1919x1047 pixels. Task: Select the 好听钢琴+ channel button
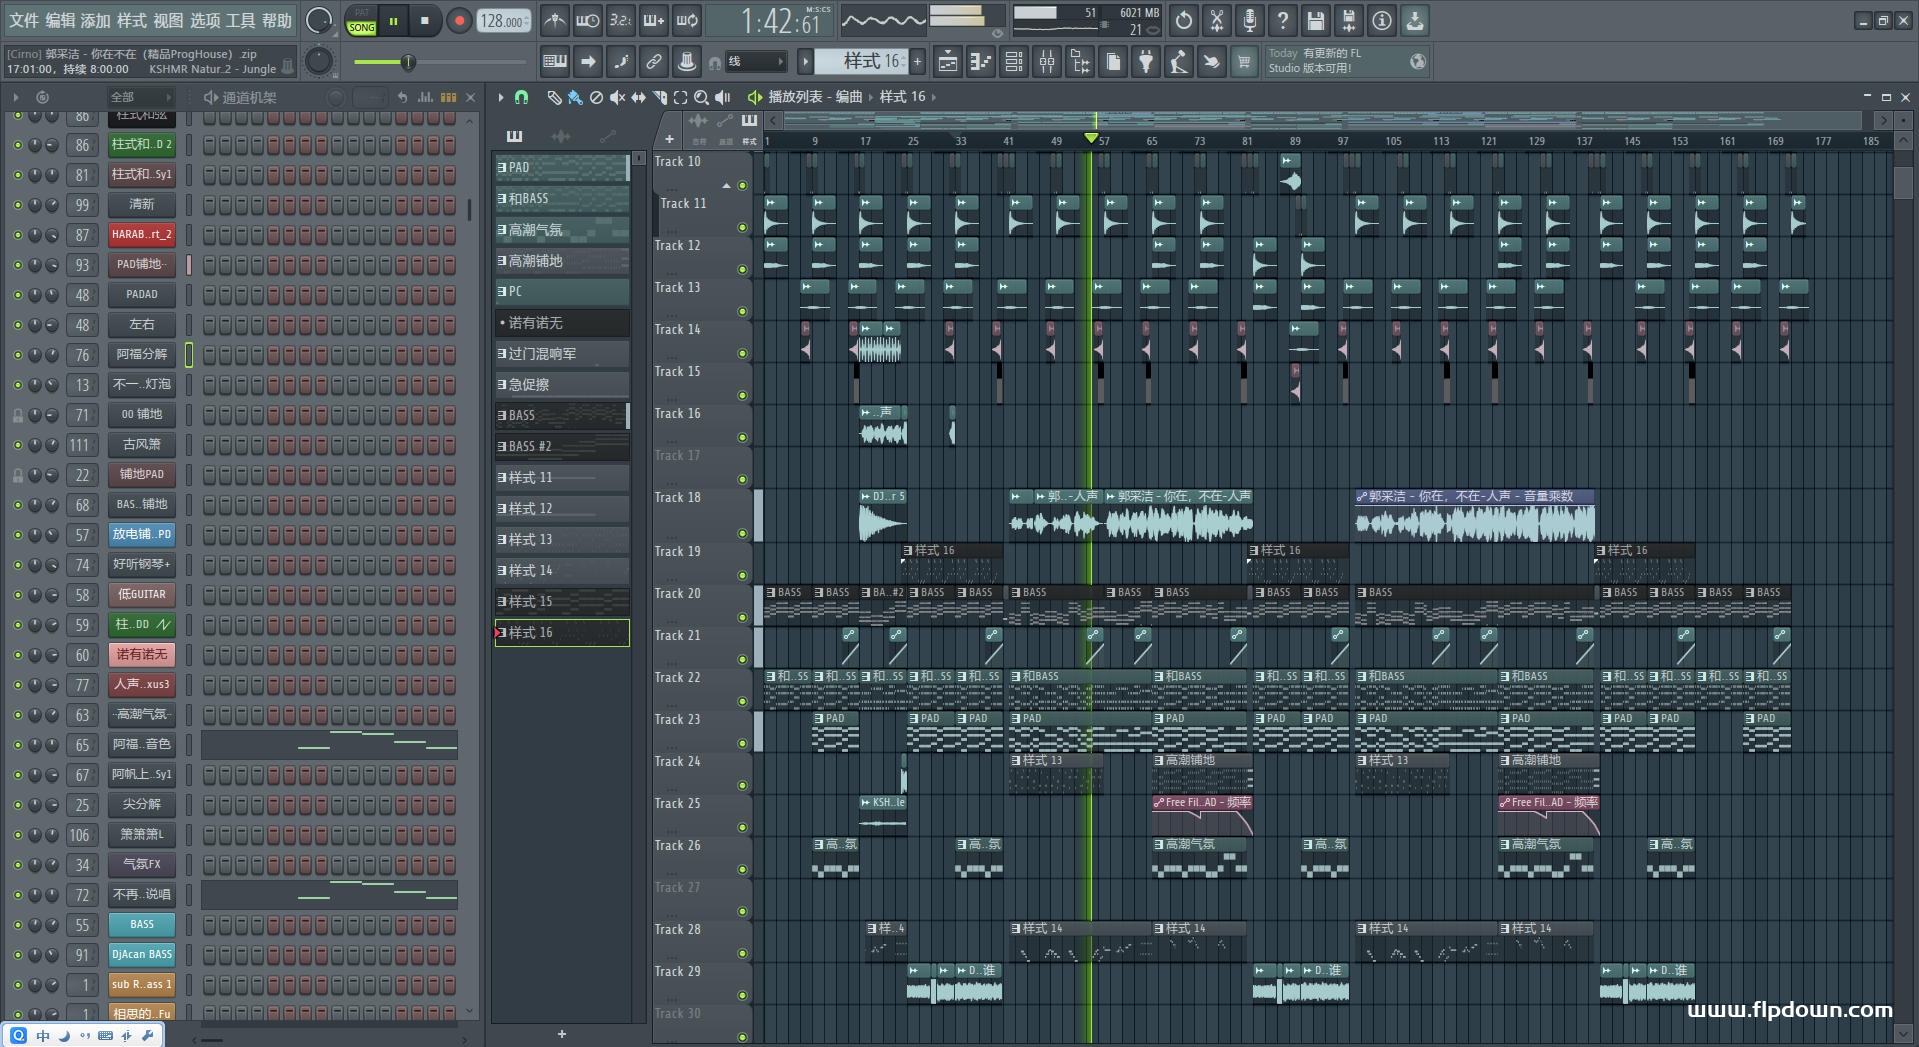point(141,565)
